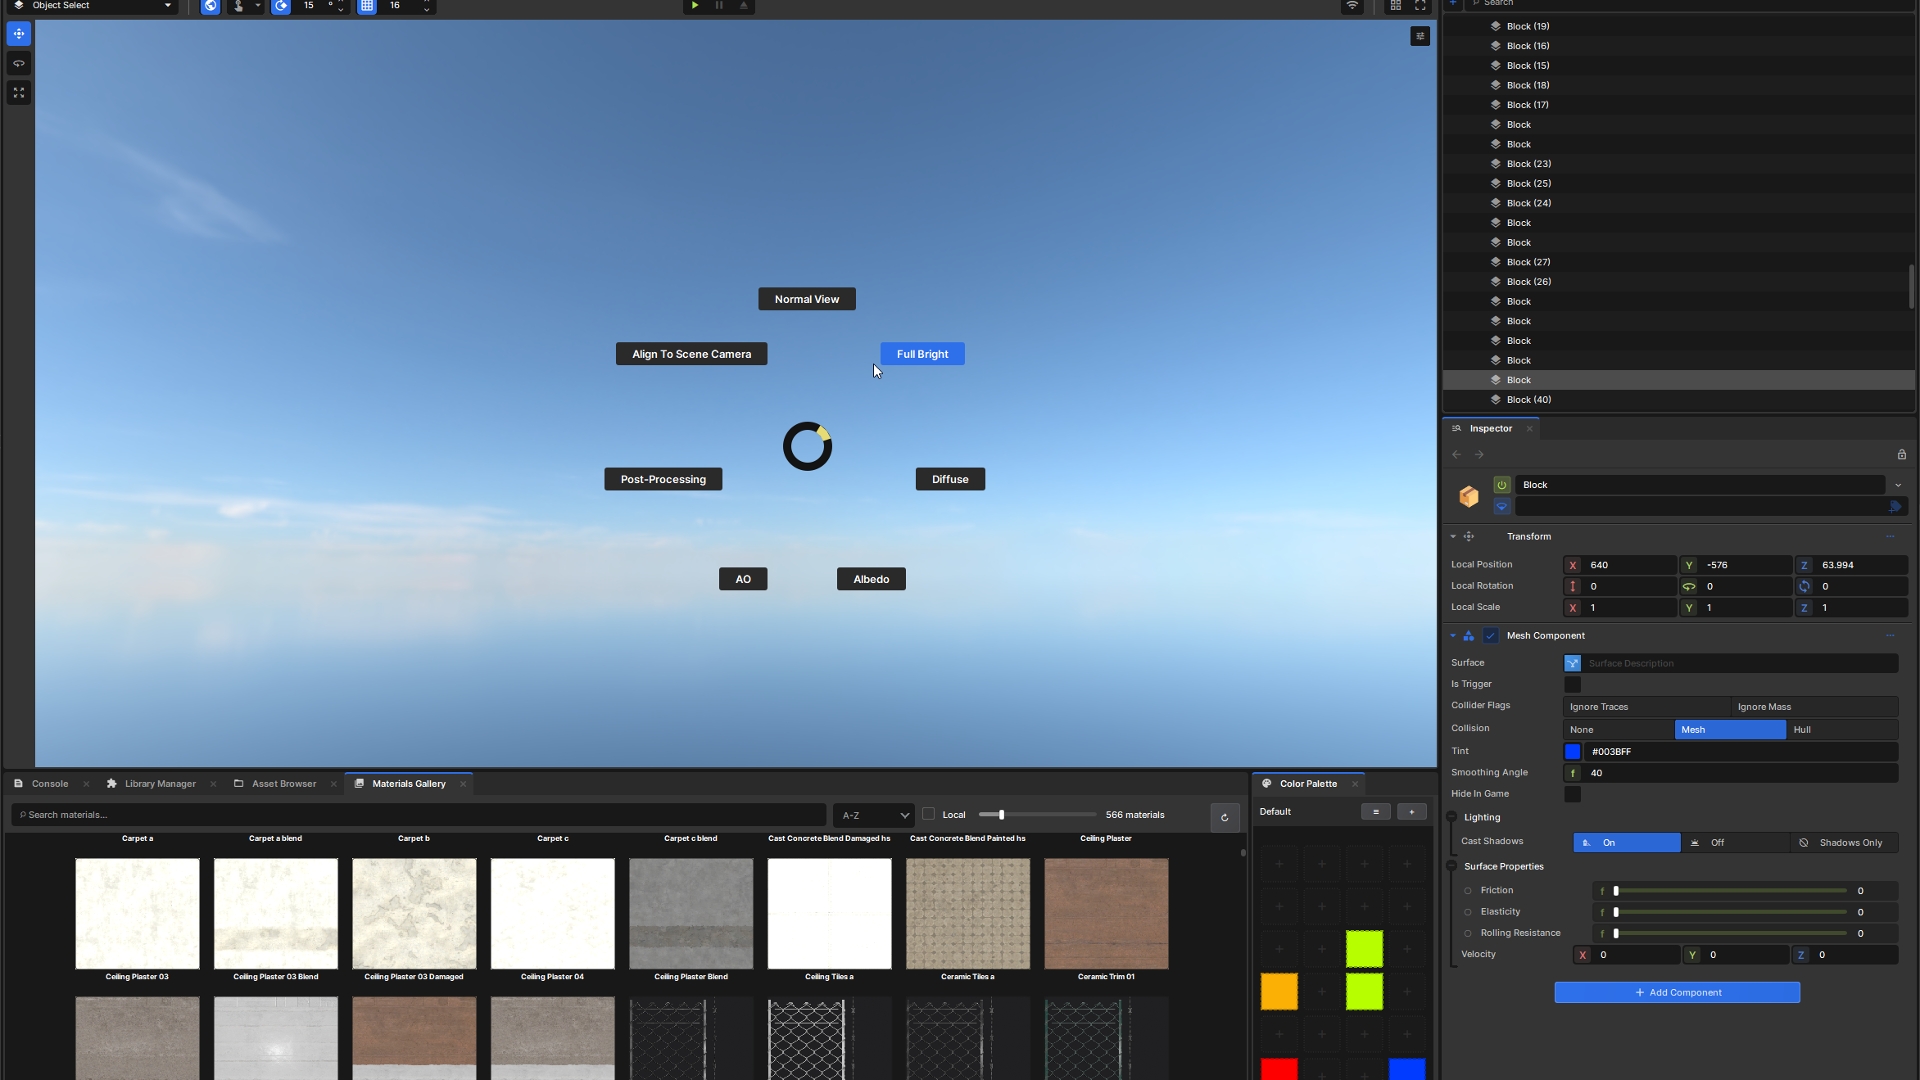
Task: Open viewport settings icon in top-right
Action: pos(1420,36)
